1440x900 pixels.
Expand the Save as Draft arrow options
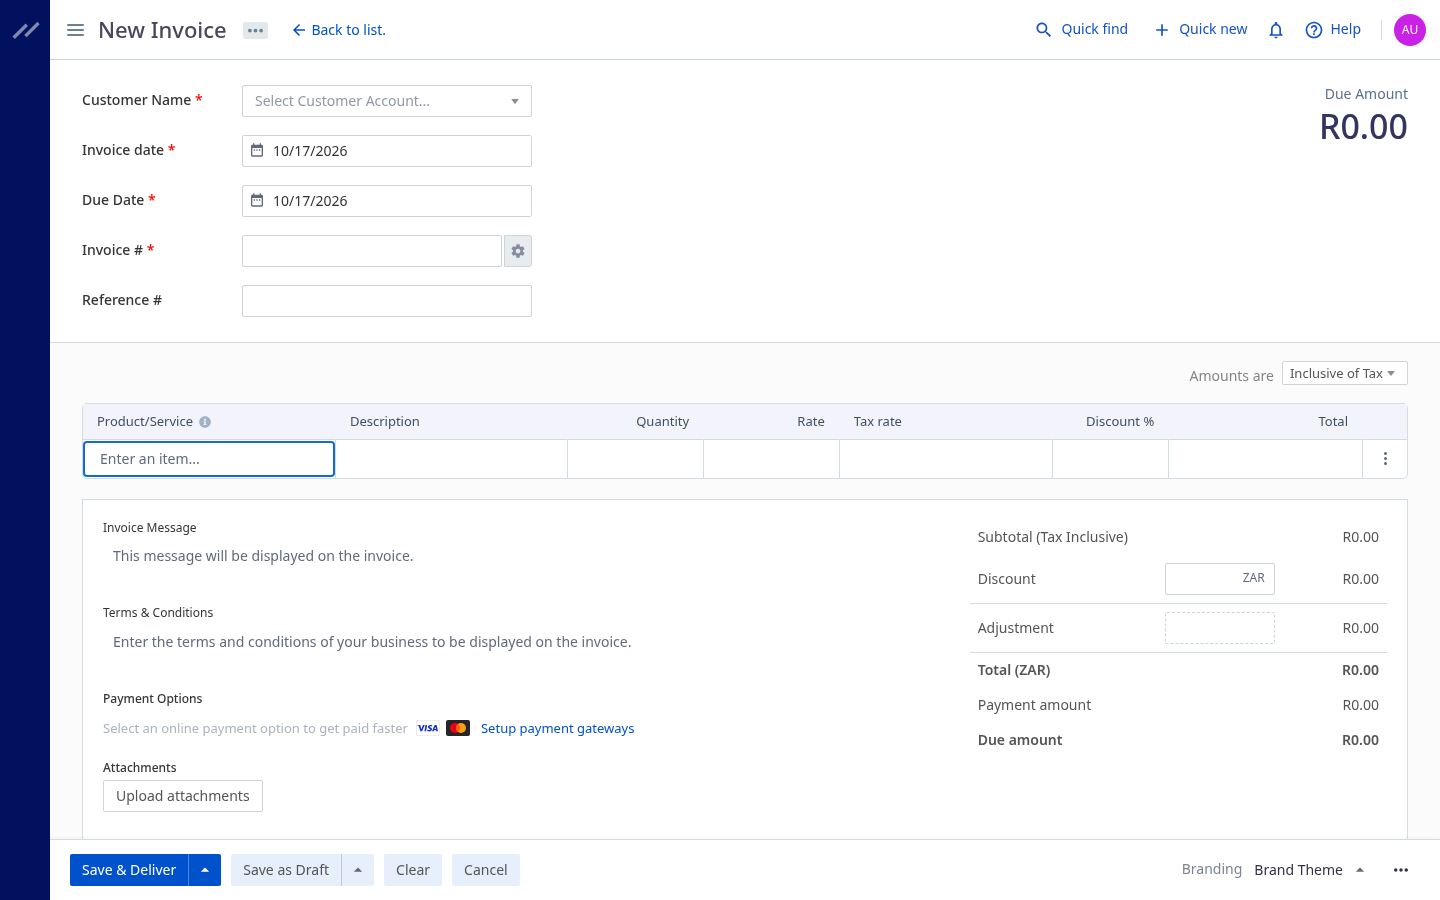click(x=358, y=870)
